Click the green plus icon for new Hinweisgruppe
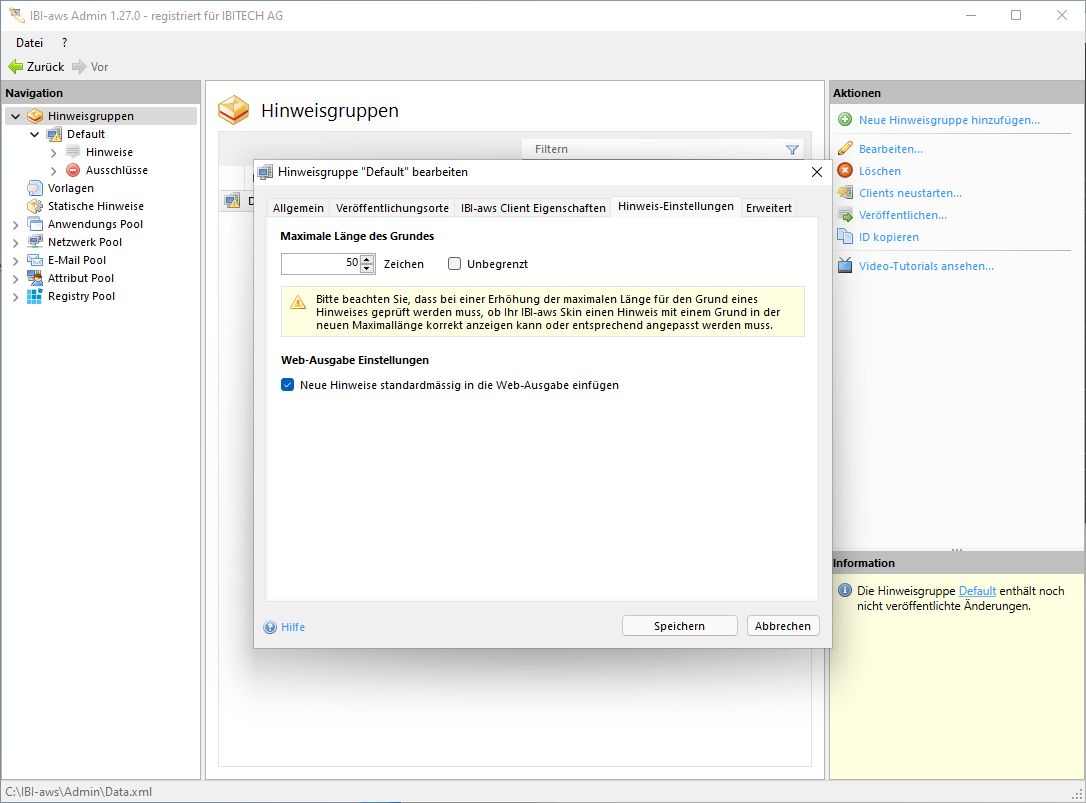Image resolution: width=1086 pixels, height=803 pixels. point(844,120)
